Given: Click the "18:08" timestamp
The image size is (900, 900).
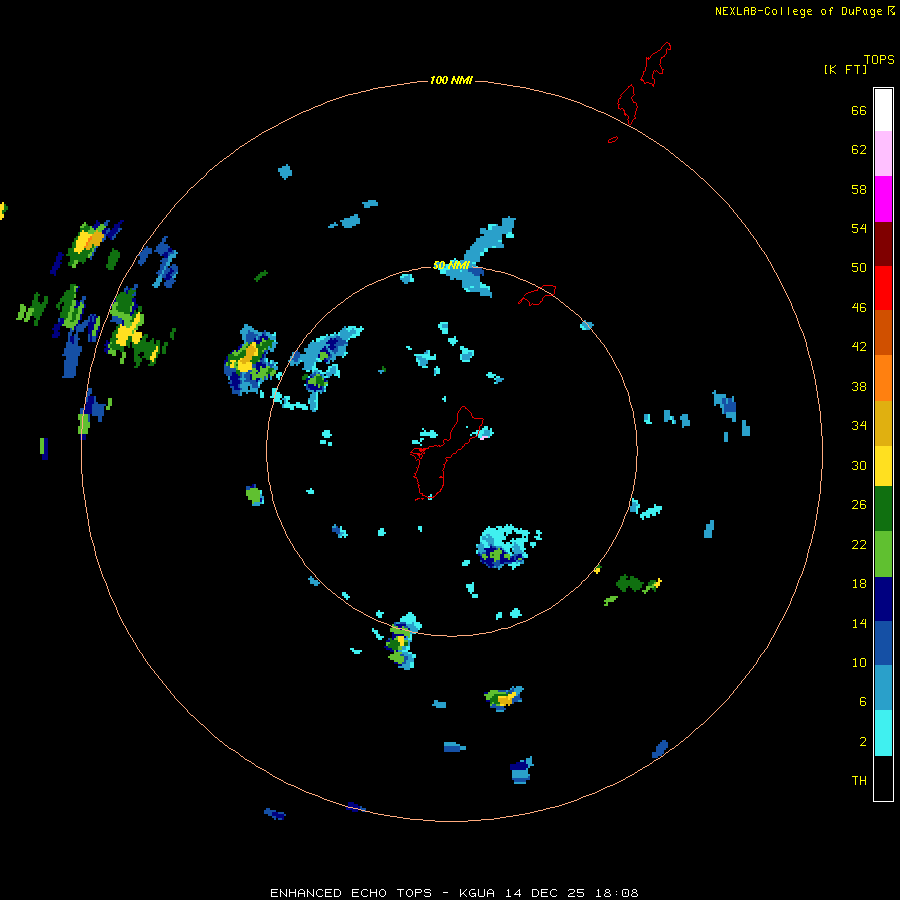Looking at the screenshot, I should (615, 893).
